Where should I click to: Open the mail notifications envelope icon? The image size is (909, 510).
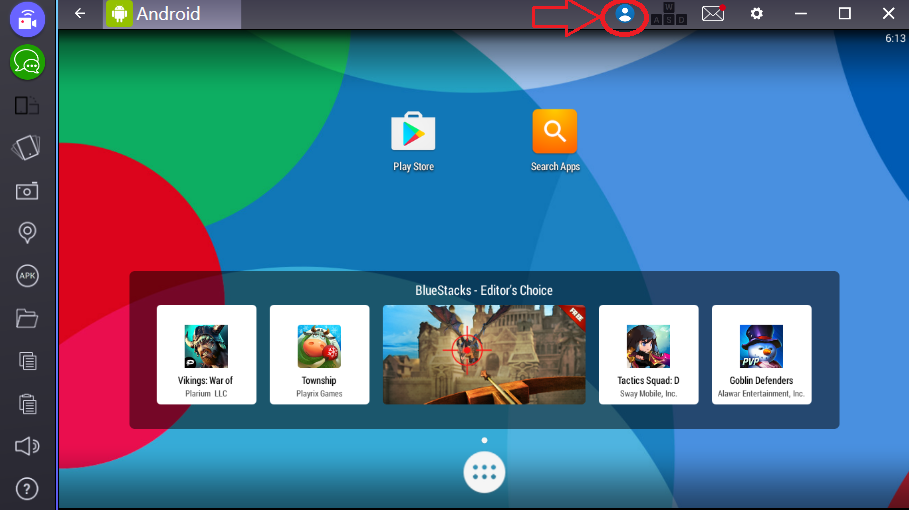(713, 13)
